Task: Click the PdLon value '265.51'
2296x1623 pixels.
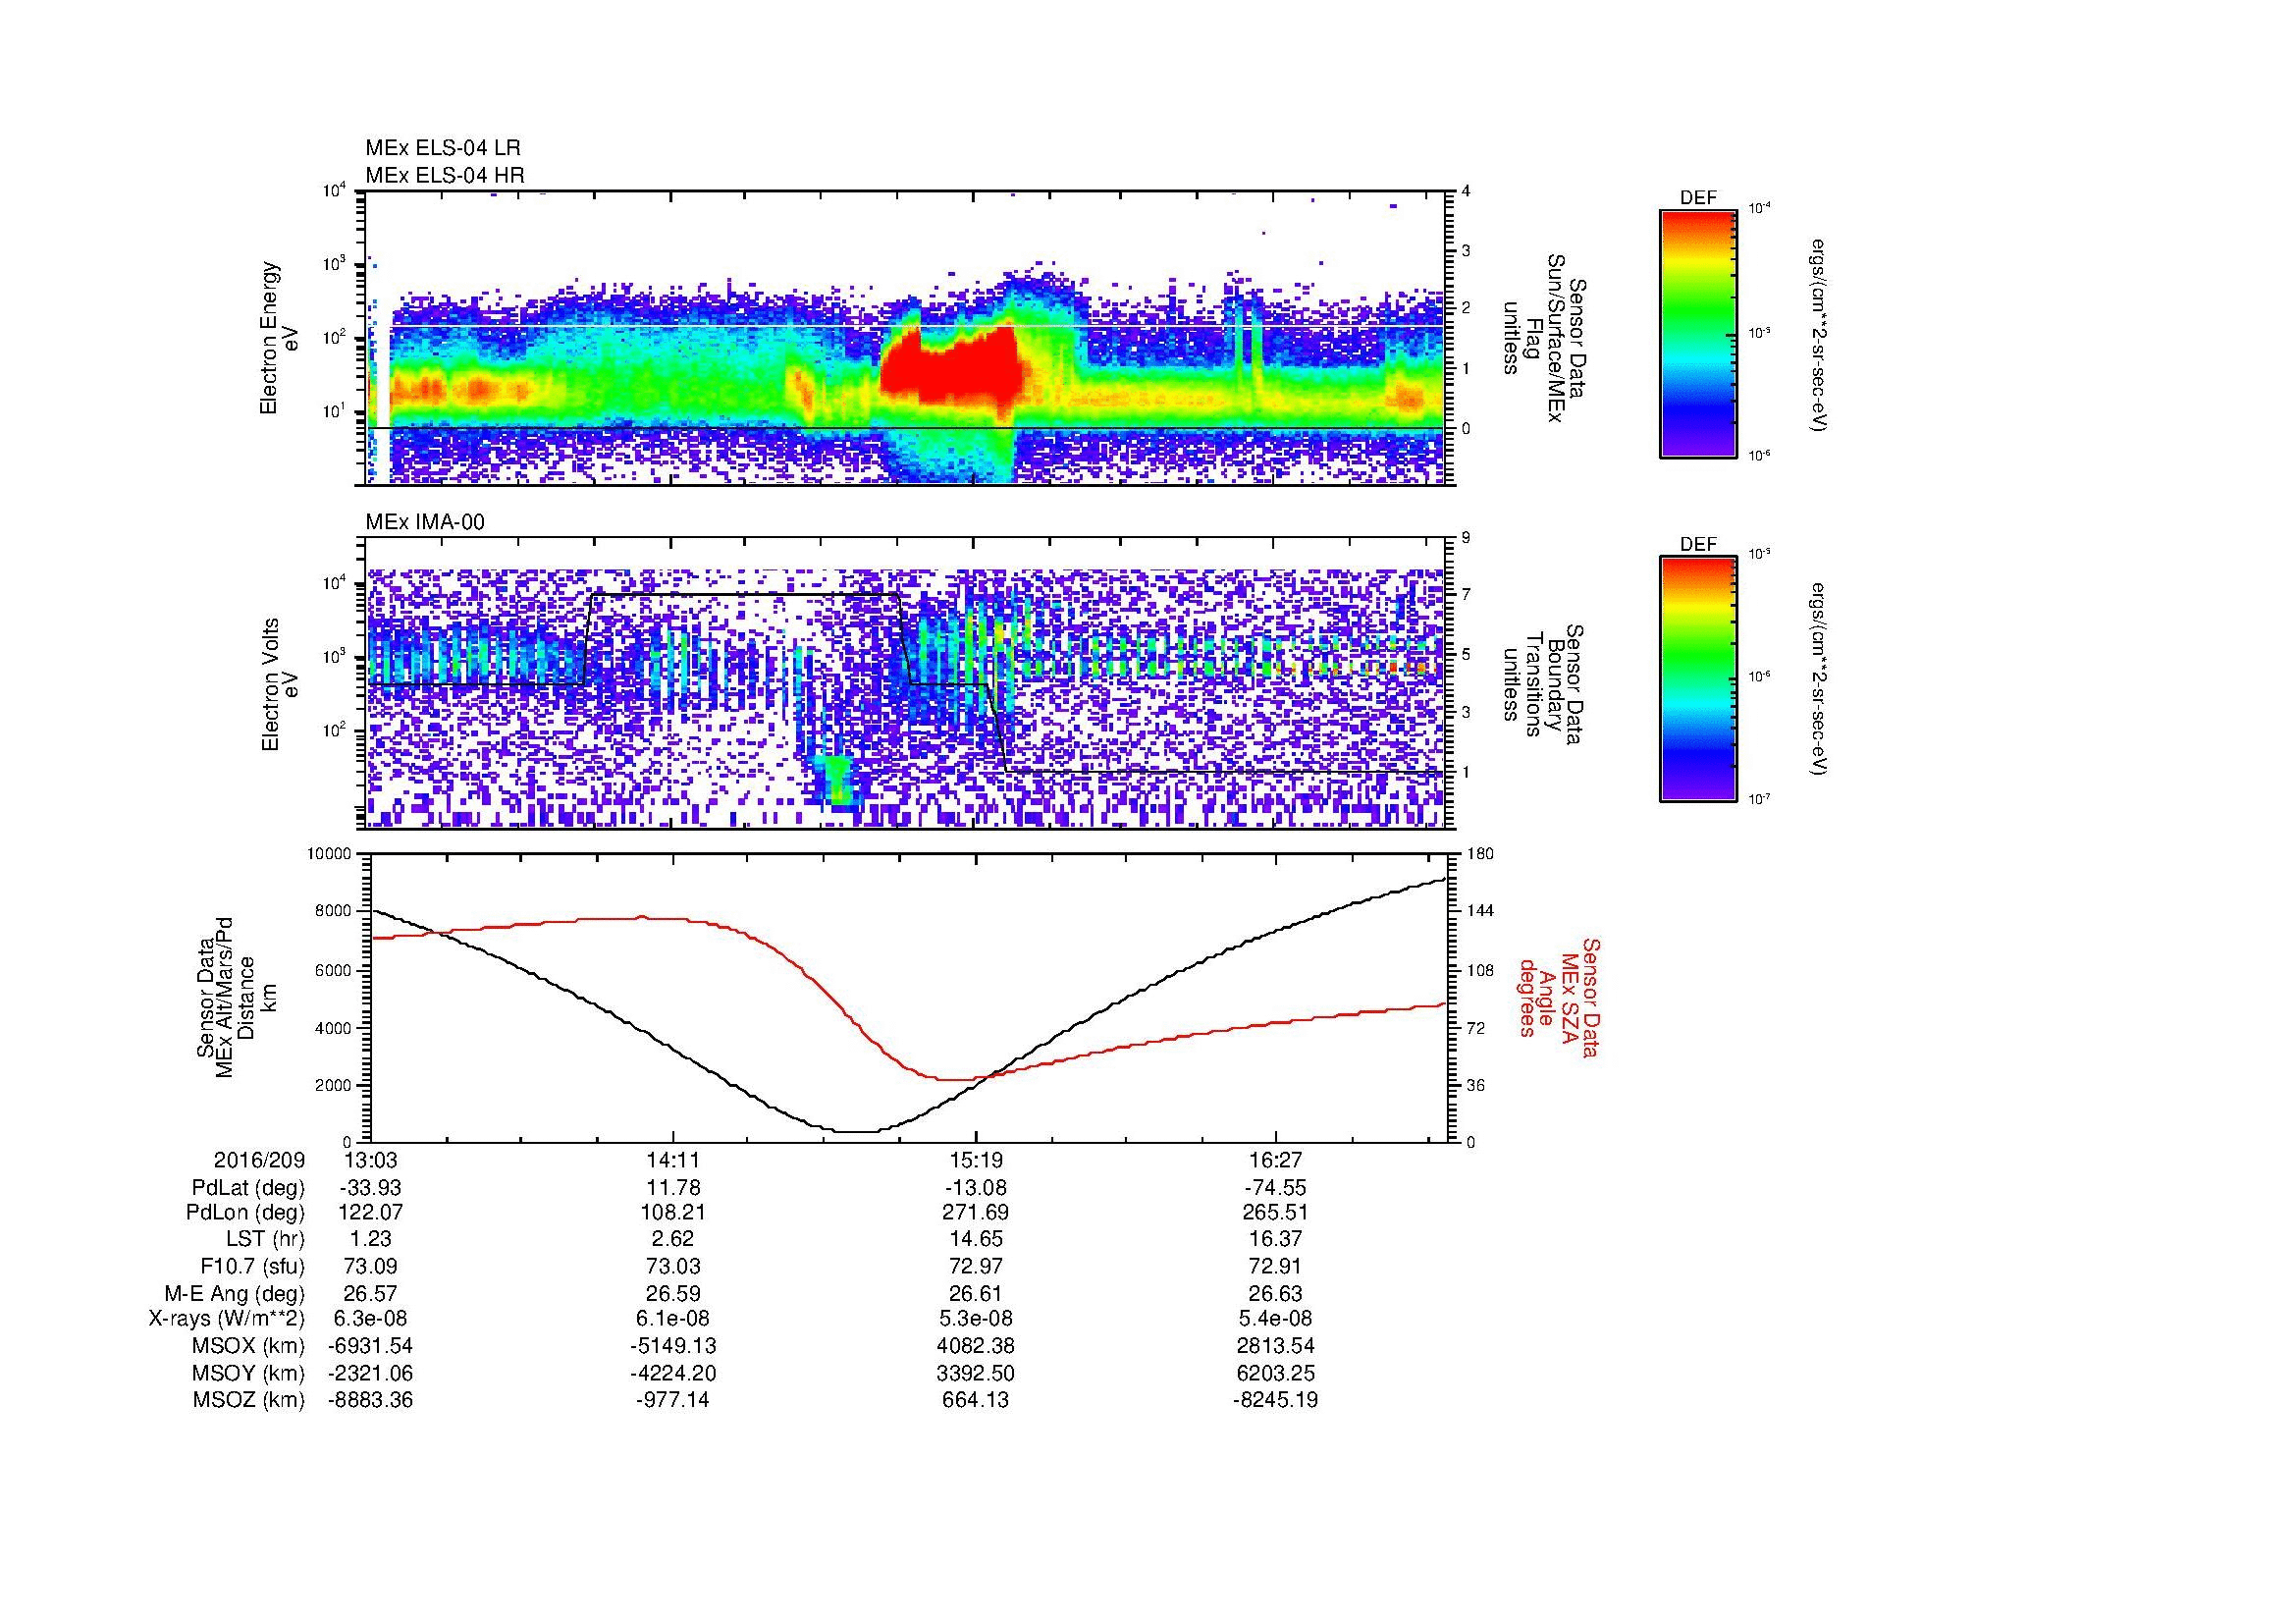Action: [1276, 1213]
